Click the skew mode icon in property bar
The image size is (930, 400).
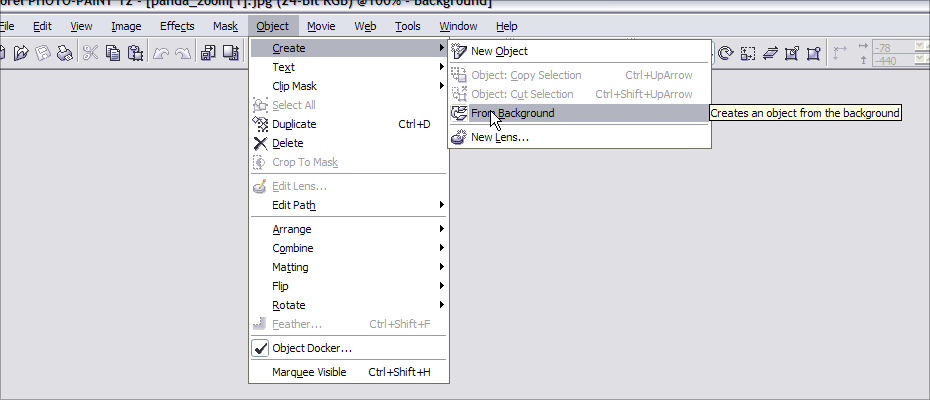pyautogui.click(x=771, y=53)
